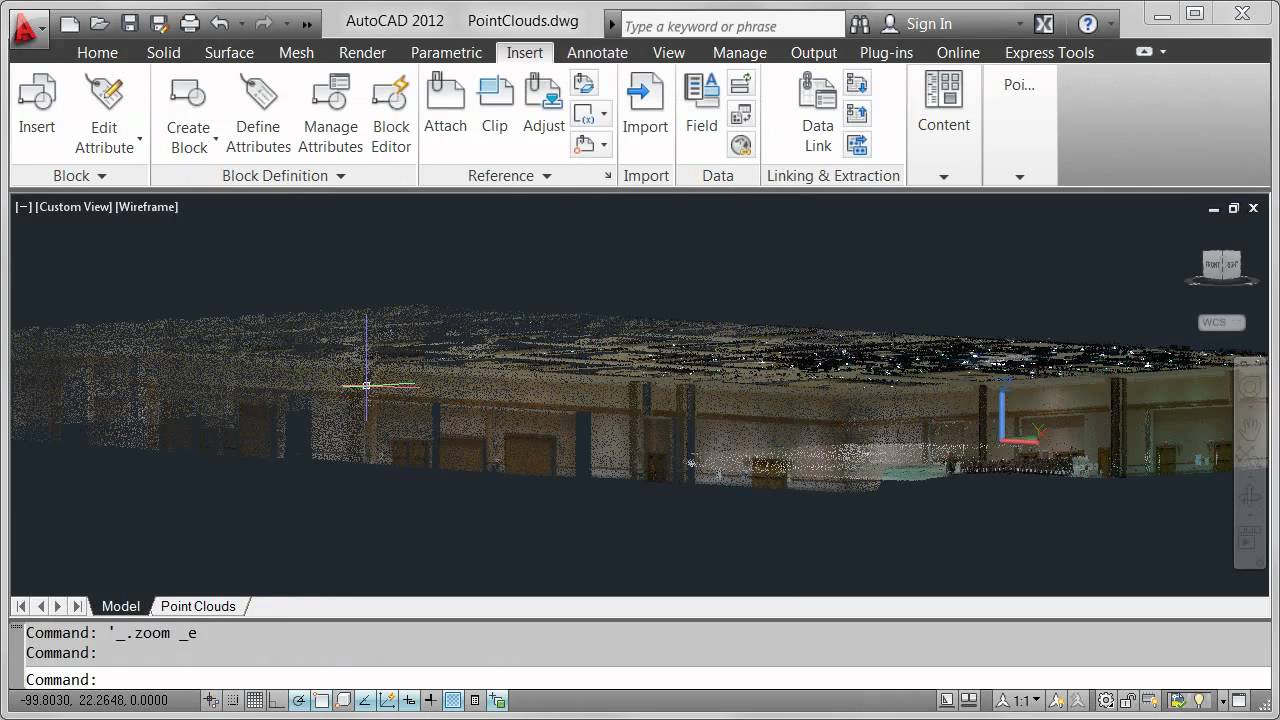The width and height of the screenshot is (1280, 720).
Task: Click the [Wireframe] visual style control
Action: click(147, 207)
